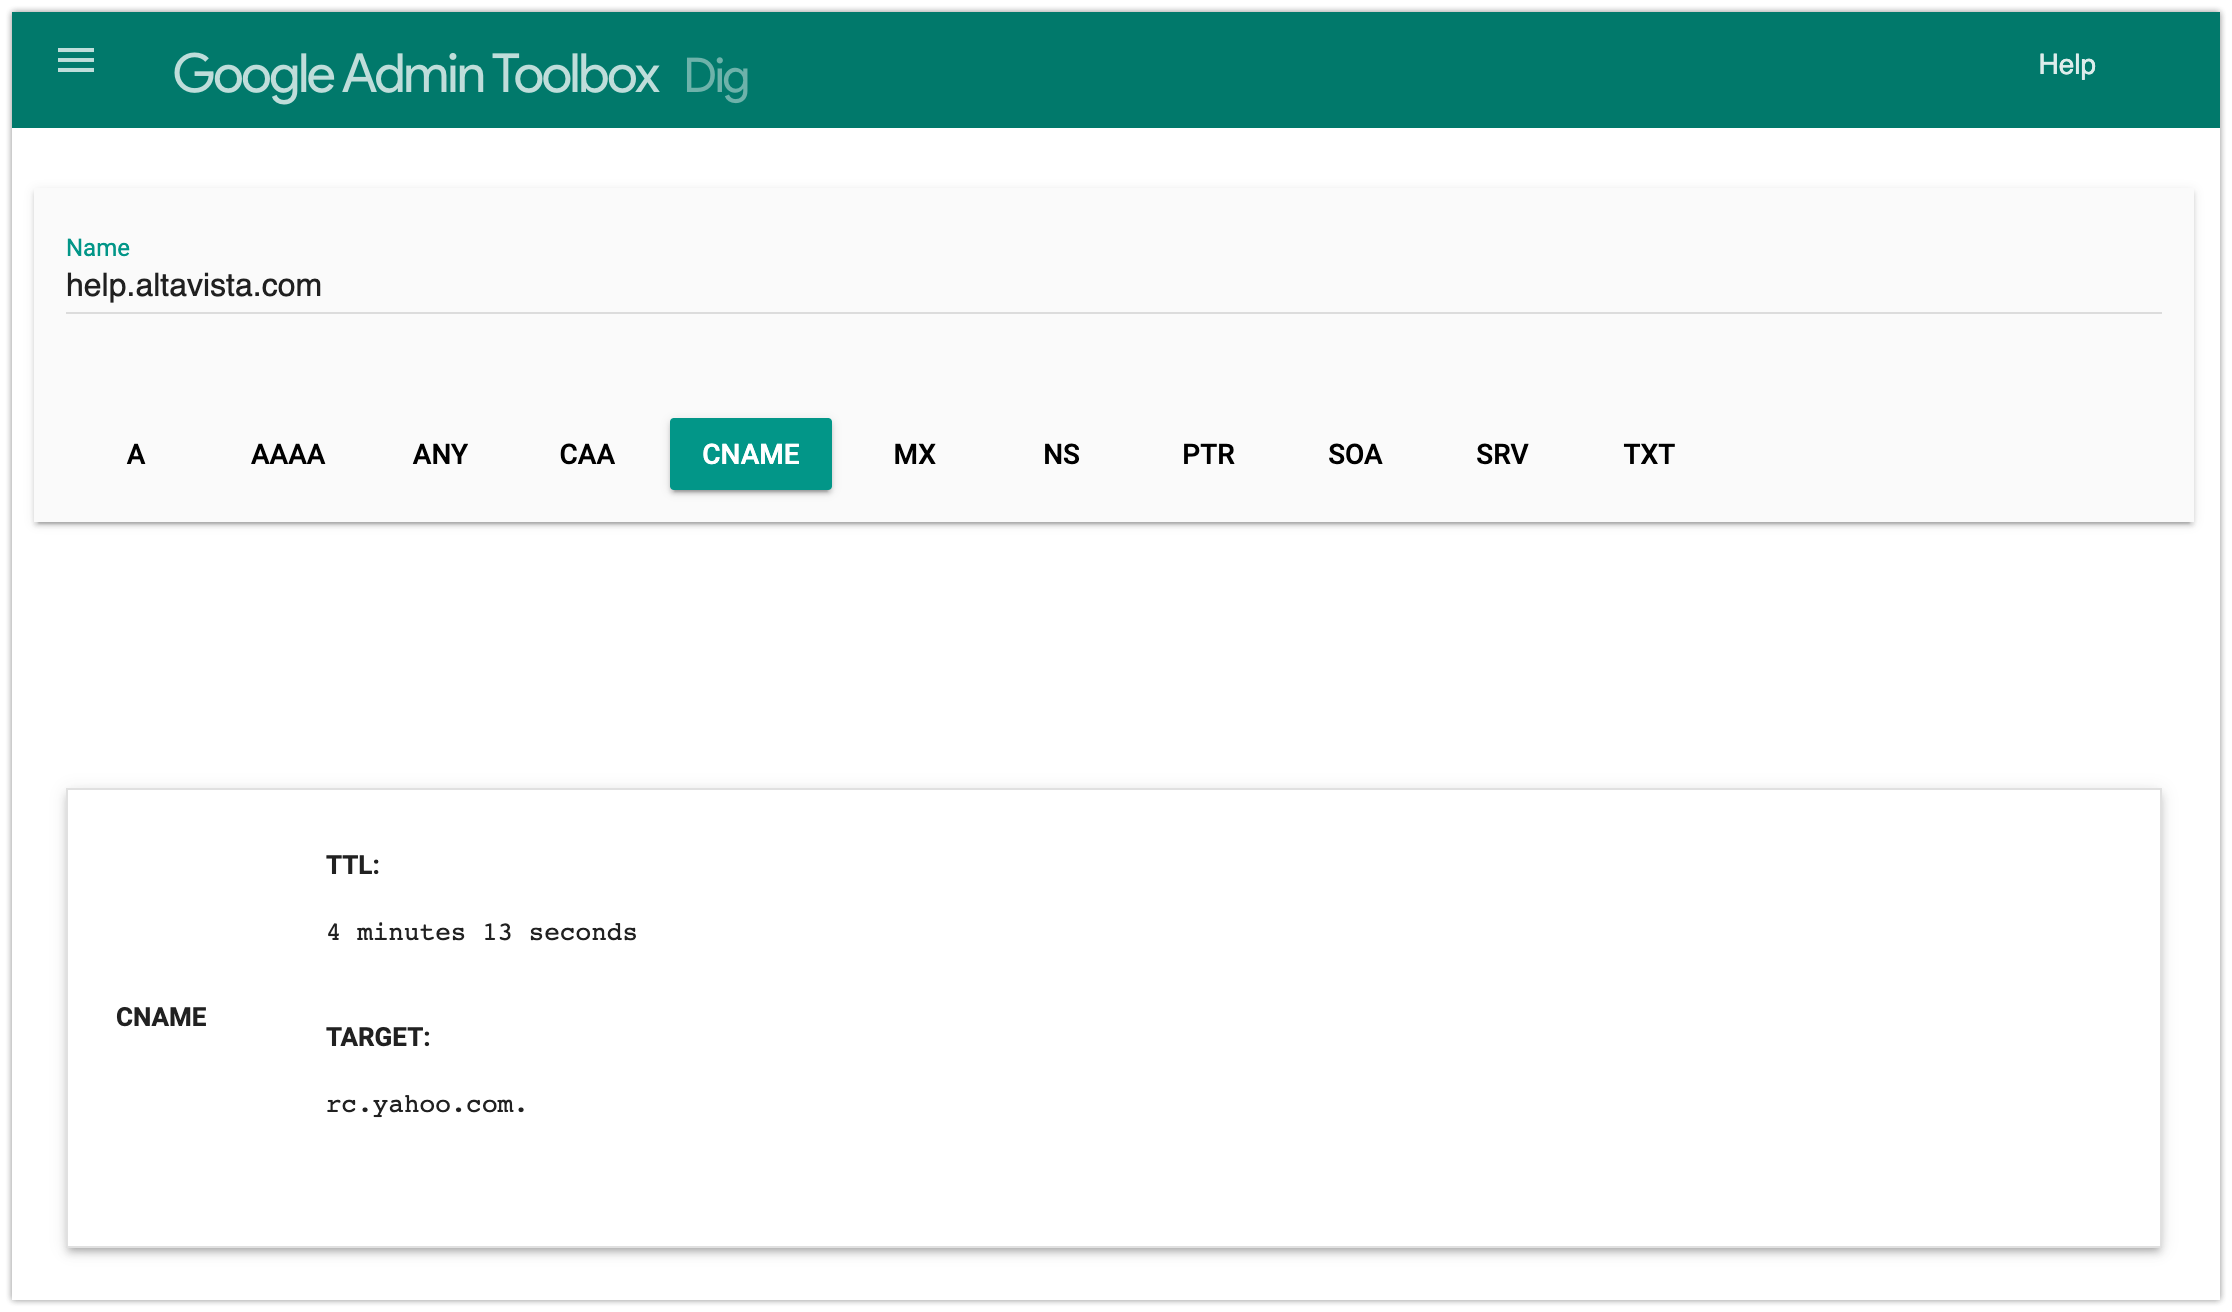This screenshot has height=1312, width=2232.
Task: Click the TTL value text
Action: click(x=481, y=933)
